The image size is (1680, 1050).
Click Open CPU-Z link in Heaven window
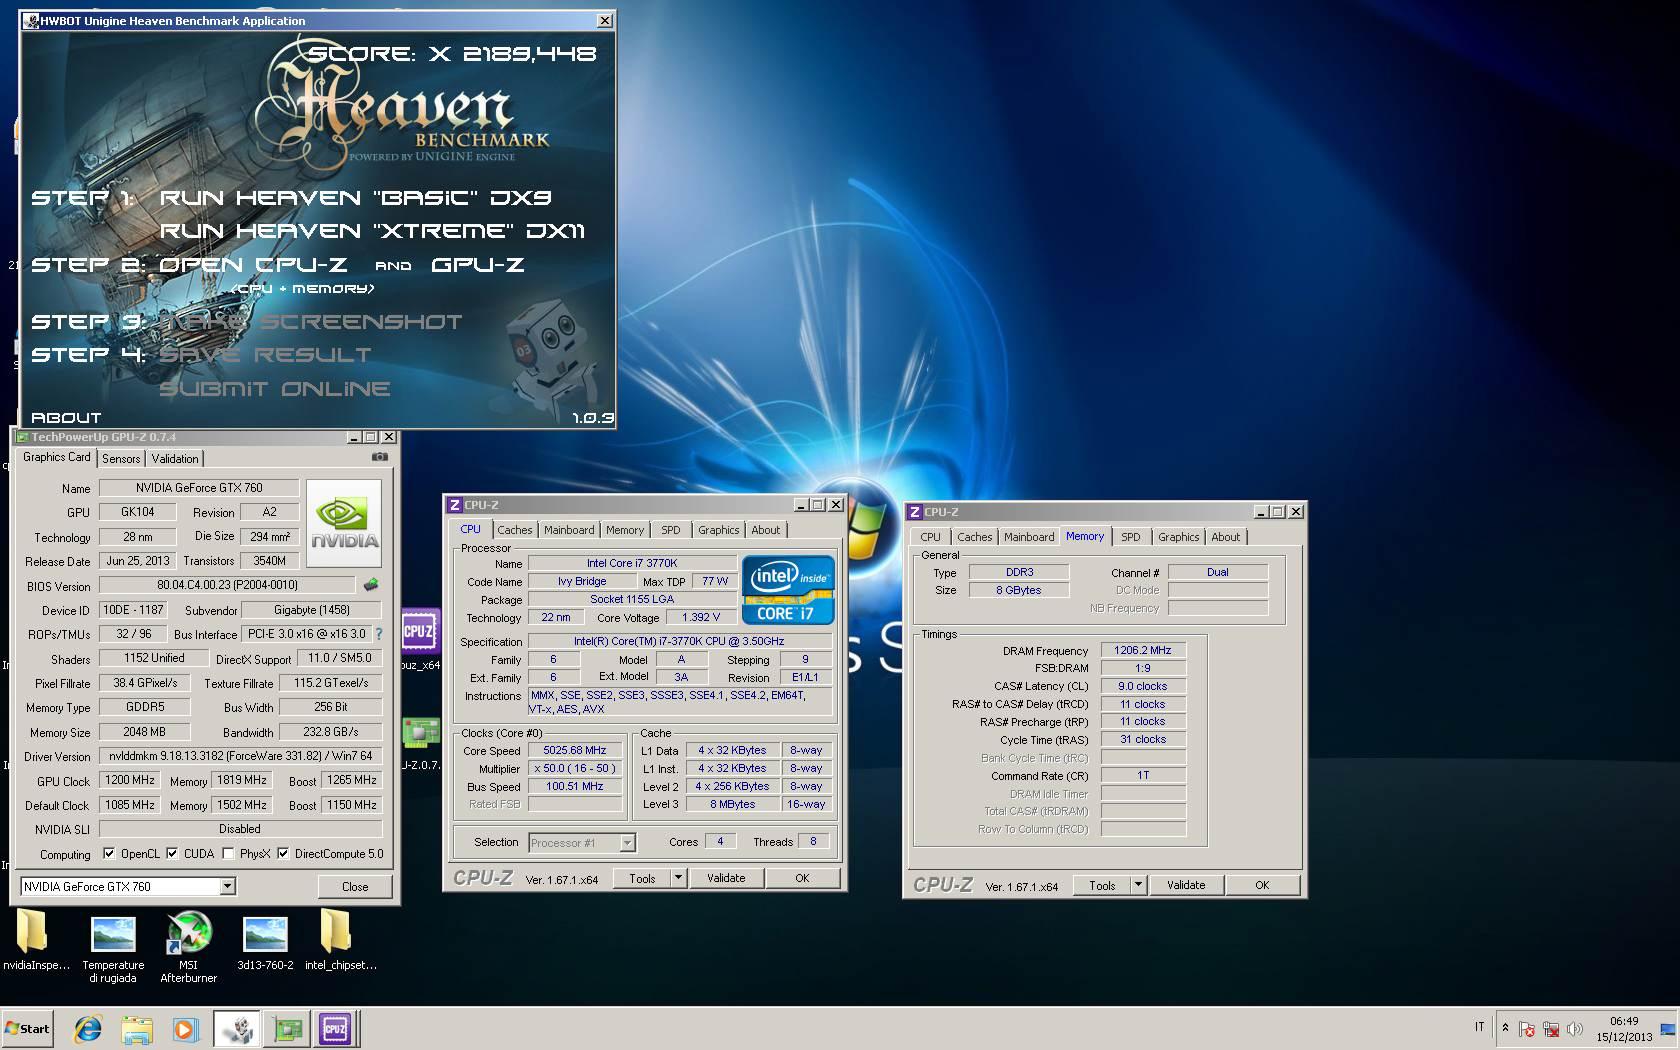253,265
